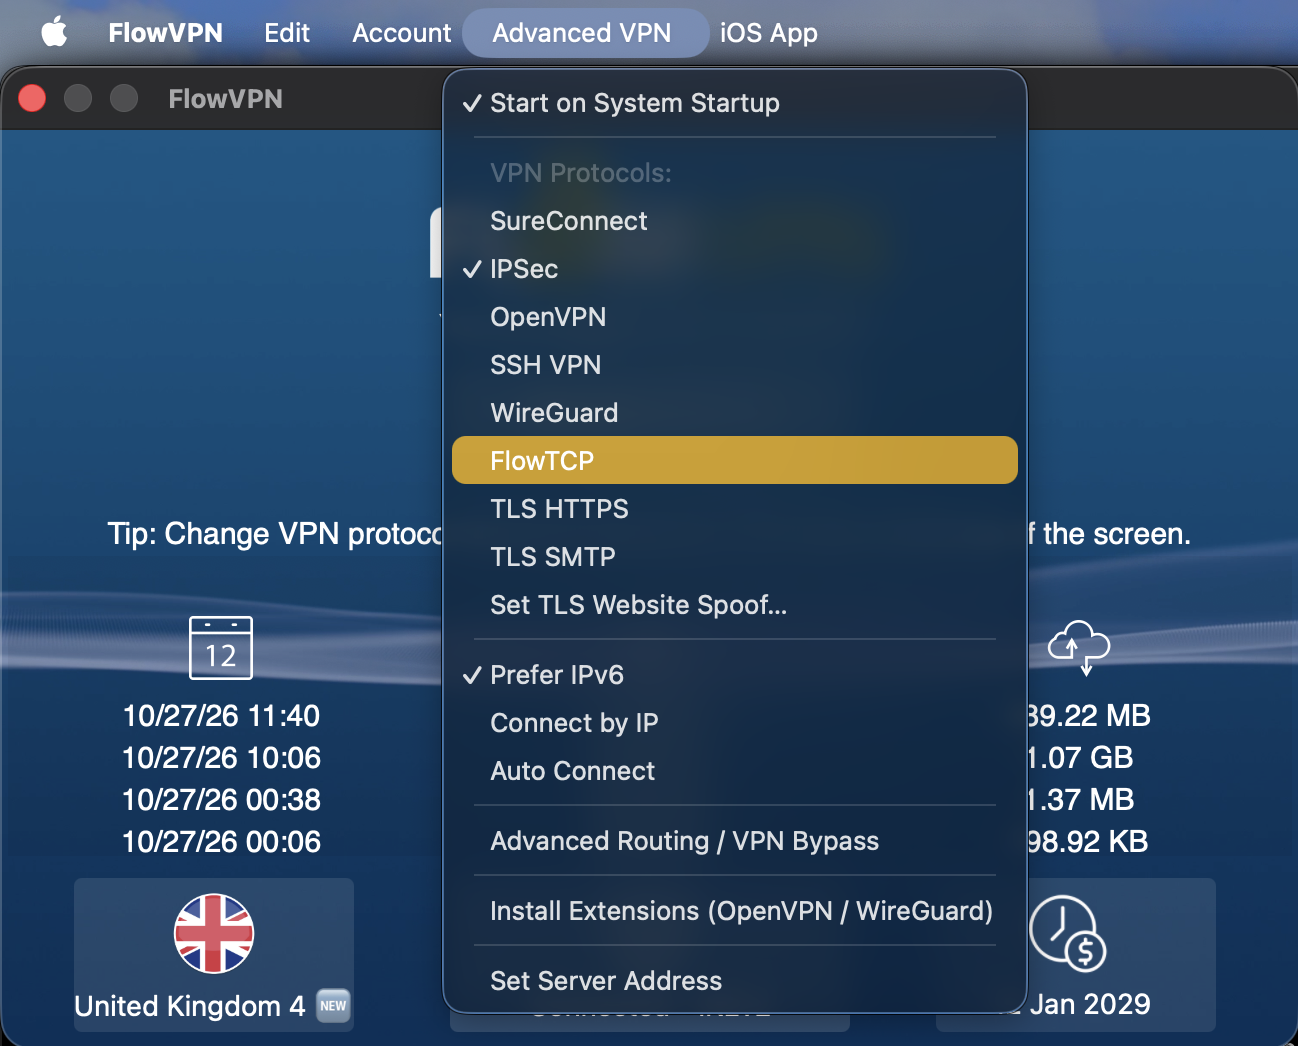Select the OpenVPN protocol
The height and width of the screenshot is (1046, 1298).
pos(735,317)
